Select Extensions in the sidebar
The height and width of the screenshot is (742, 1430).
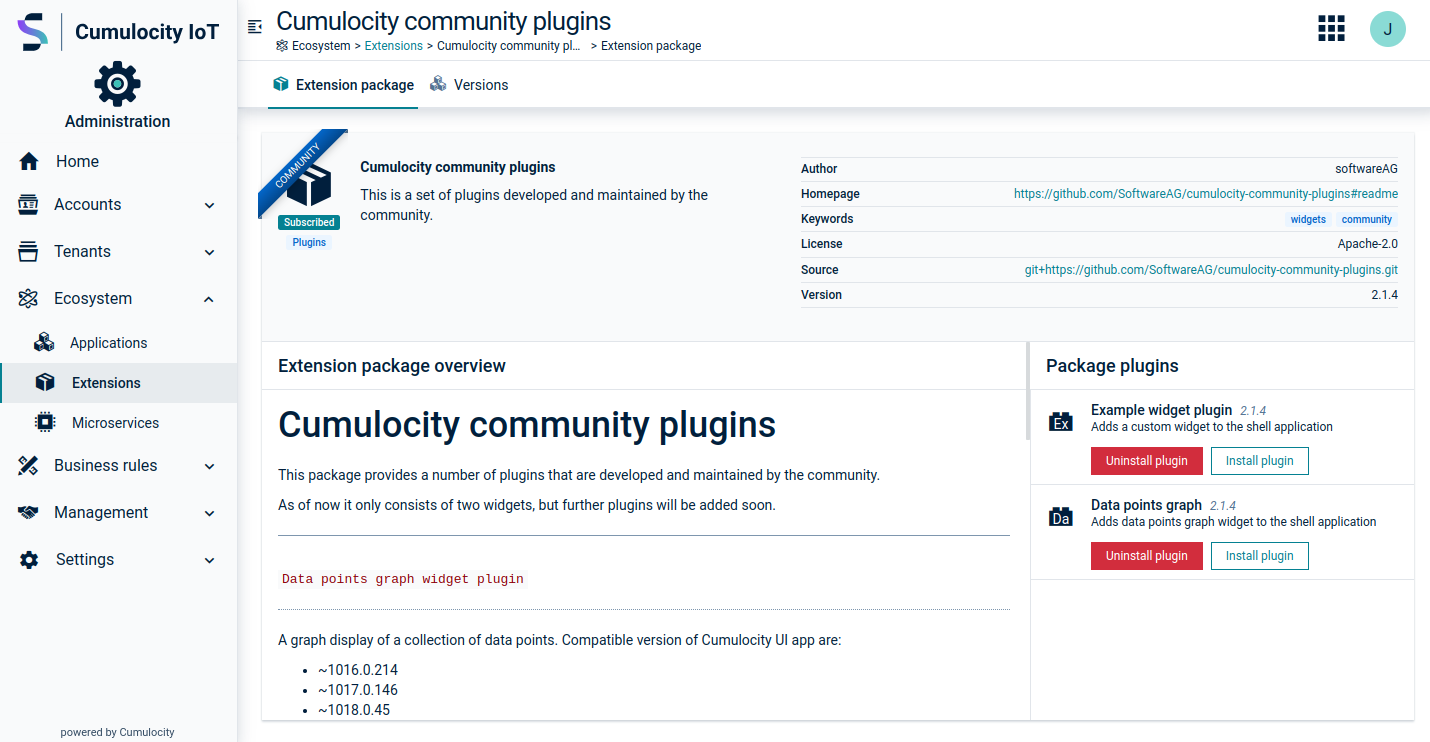[118, 383]
